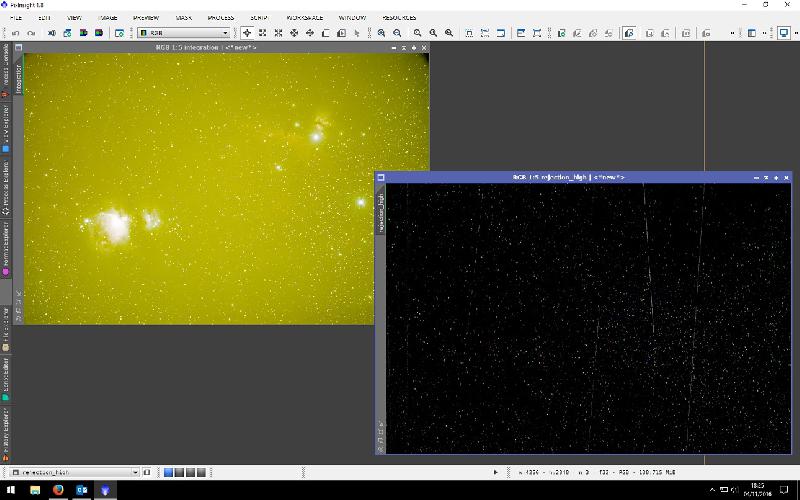The image size is (800, 500).
Task: Open the notification center icon
Action: pyautogui.click(x=785, y=490)
